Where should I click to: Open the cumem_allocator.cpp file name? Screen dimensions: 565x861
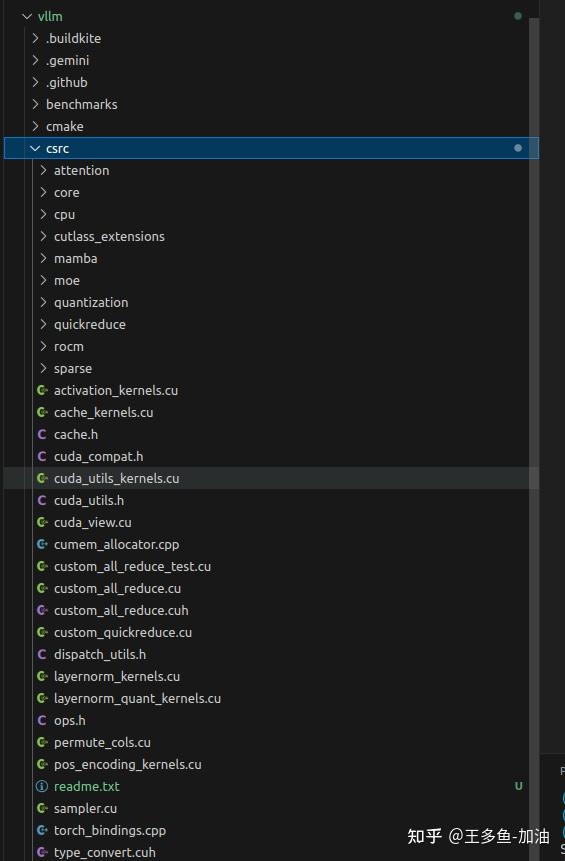[x=116, y=544]
